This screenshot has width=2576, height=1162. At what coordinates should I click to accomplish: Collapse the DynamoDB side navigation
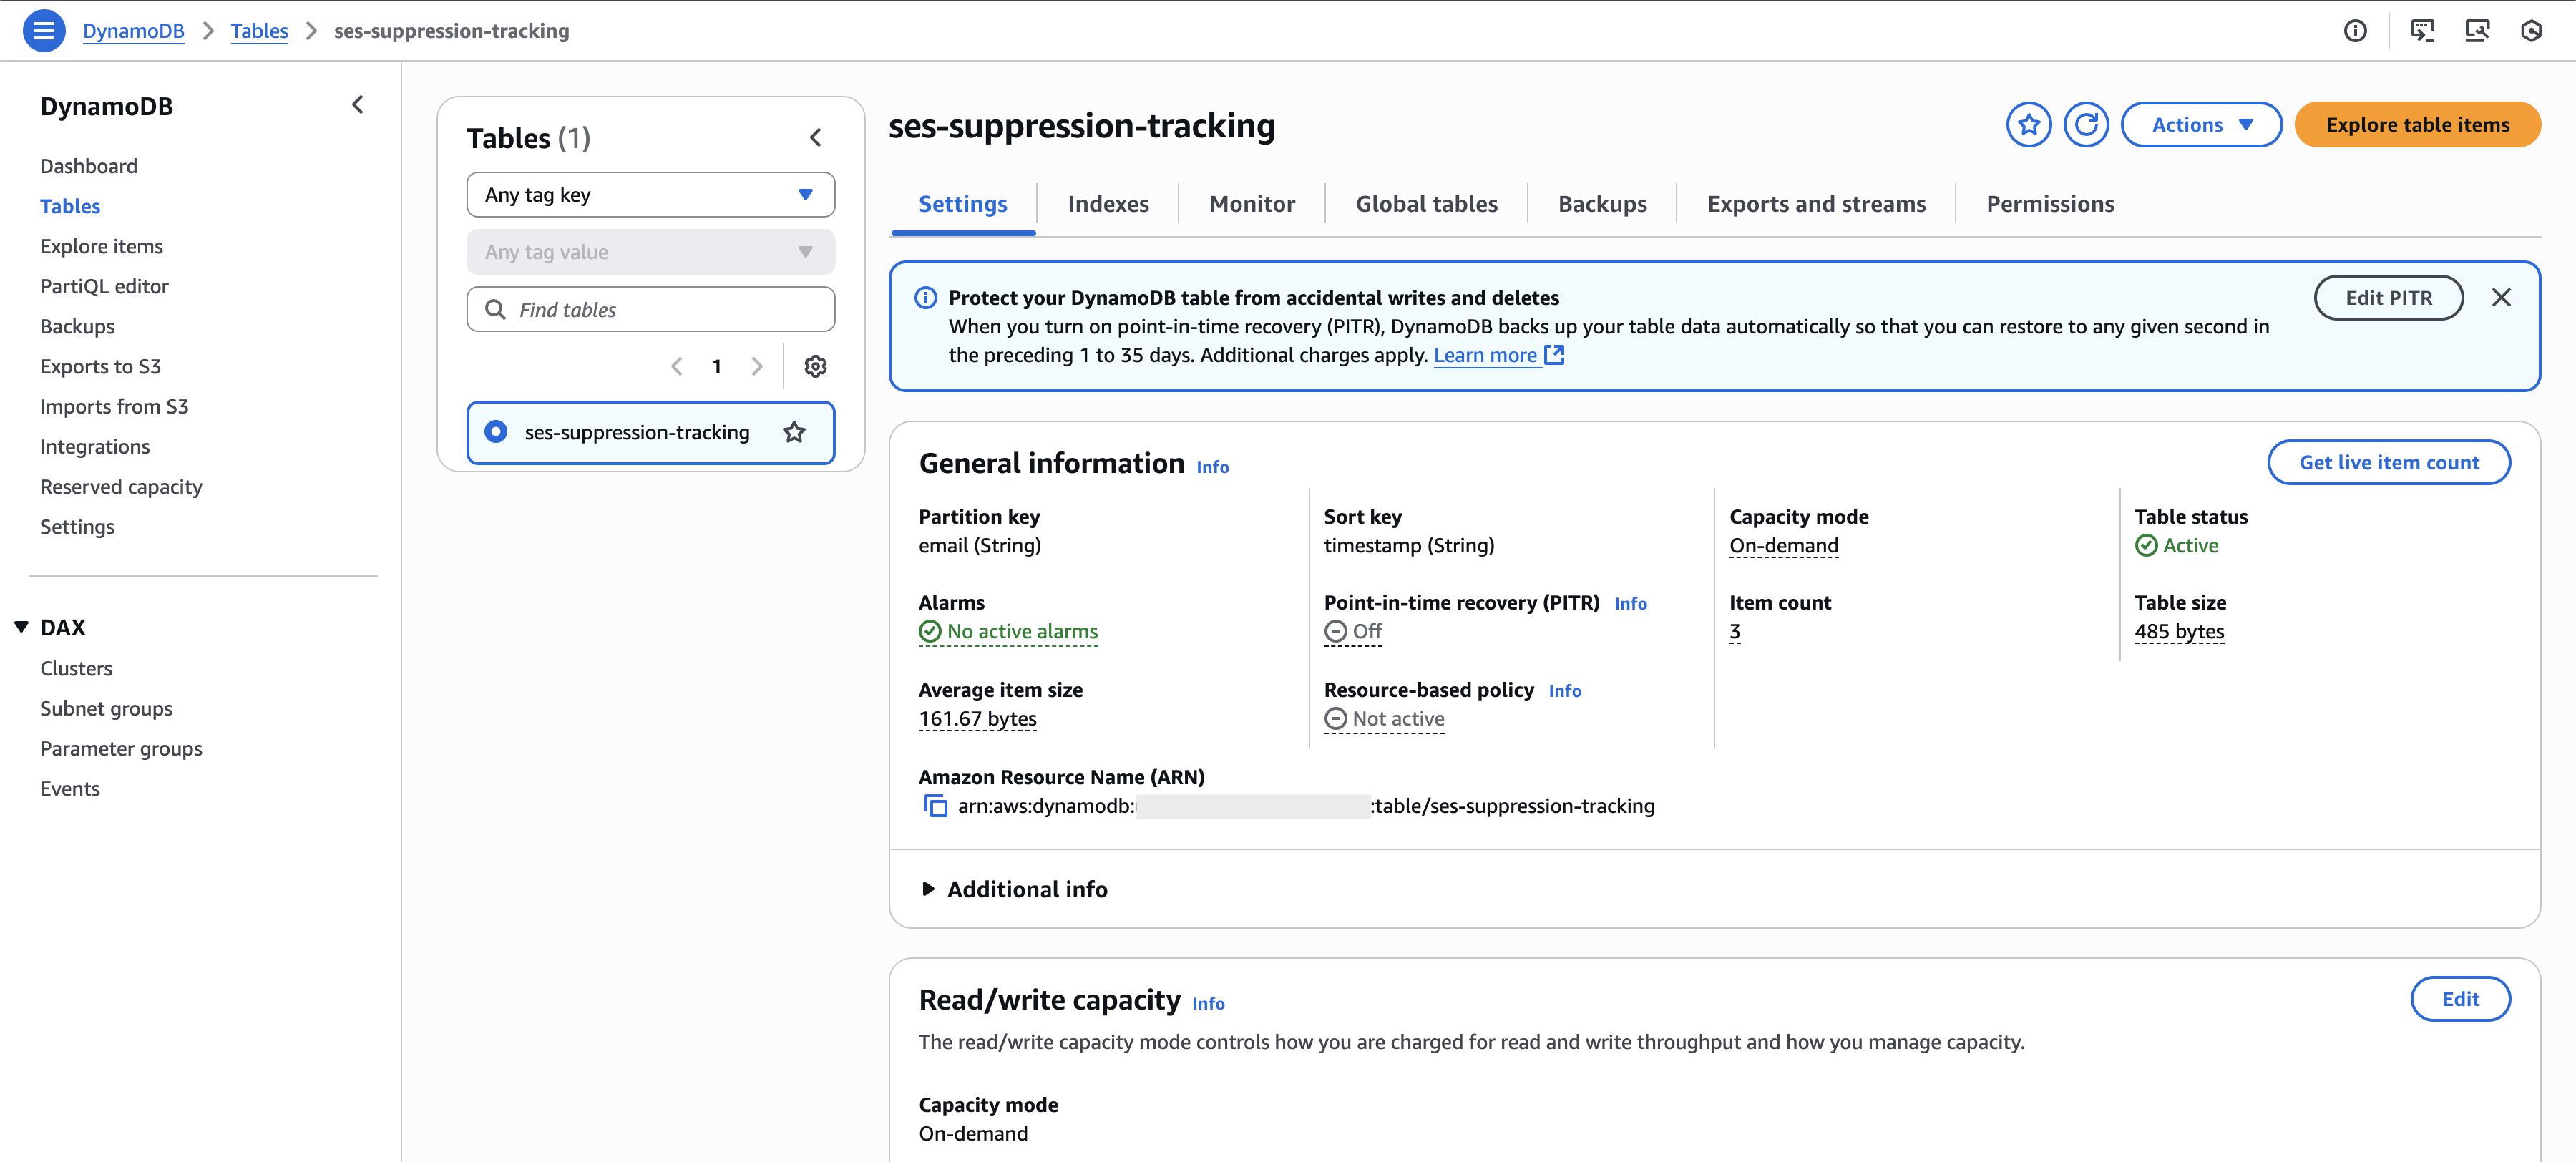tap(358, 105)
